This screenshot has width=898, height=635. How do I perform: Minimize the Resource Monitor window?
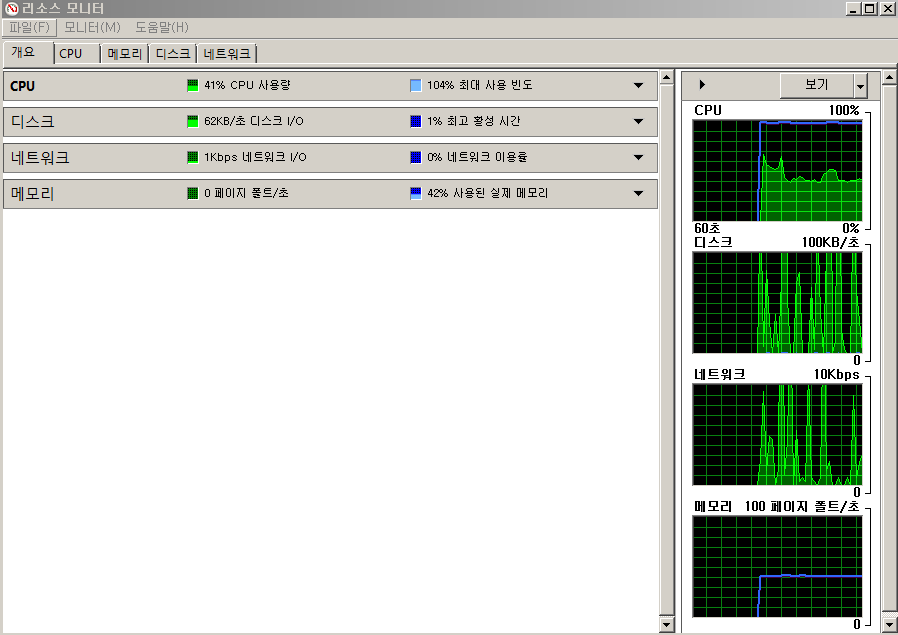pyautogui.click(x=853, y=9)
